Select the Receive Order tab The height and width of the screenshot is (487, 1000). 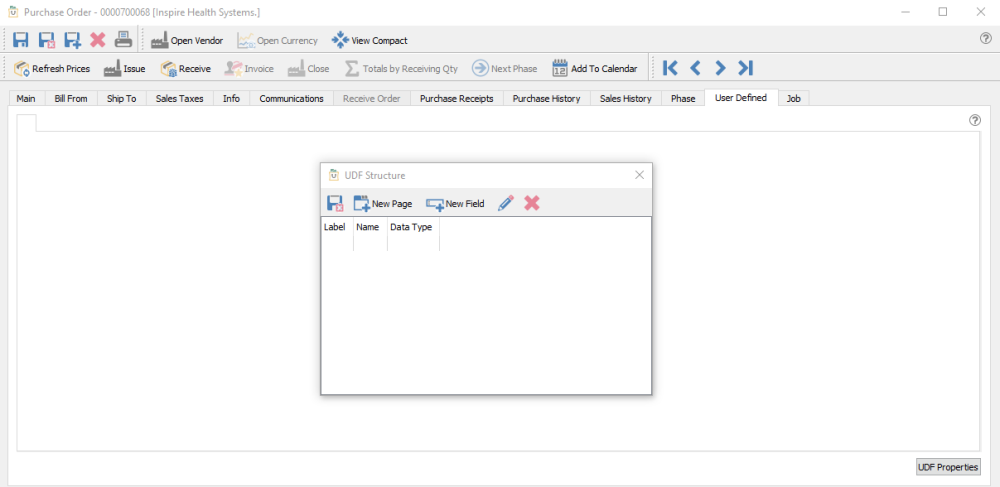[x=372, y=98]
